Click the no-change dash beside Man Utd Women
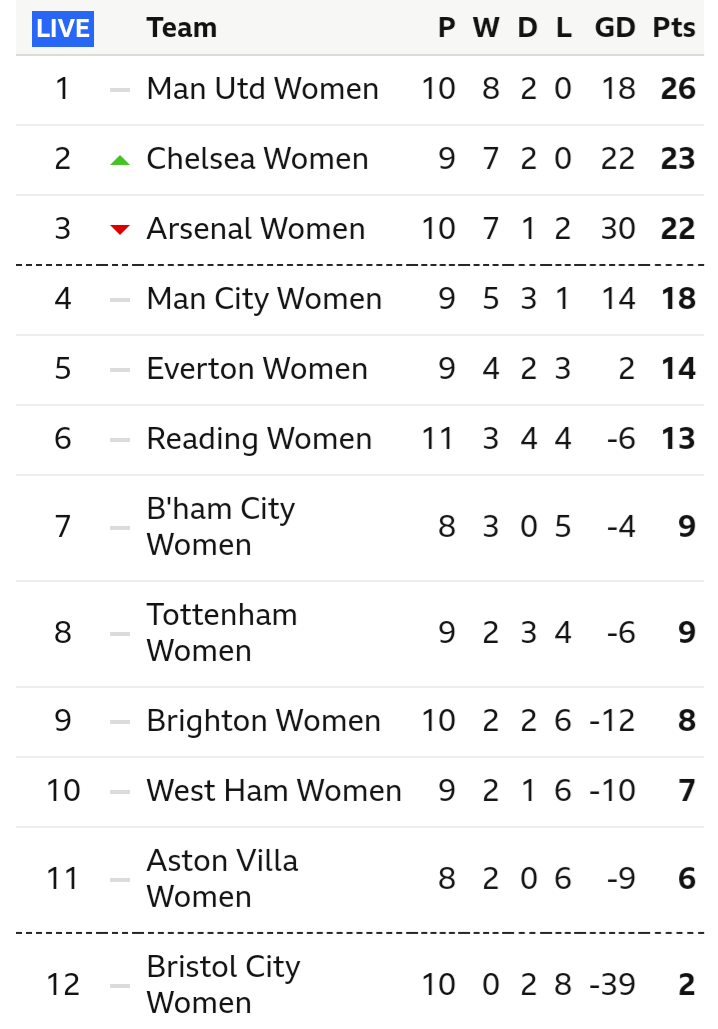The image size is (718, 1029). [x=120, y=90]
